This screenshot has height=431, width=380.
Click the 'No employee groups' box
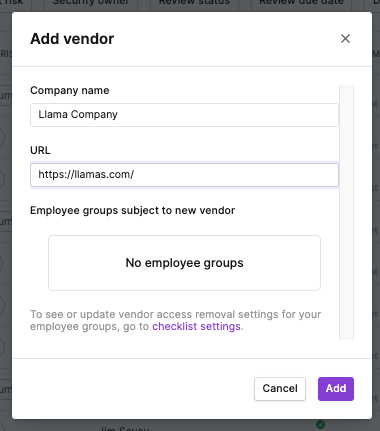coord(184,263)
